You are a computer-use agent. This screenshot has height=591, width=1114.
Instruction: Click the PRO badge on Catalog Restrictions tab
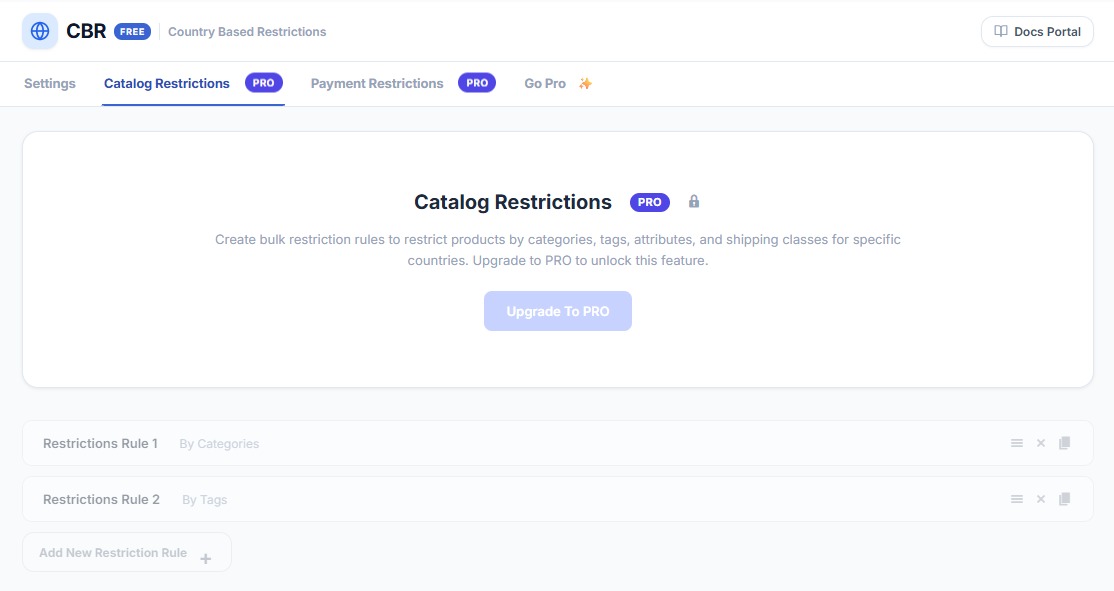pos(264,83)
